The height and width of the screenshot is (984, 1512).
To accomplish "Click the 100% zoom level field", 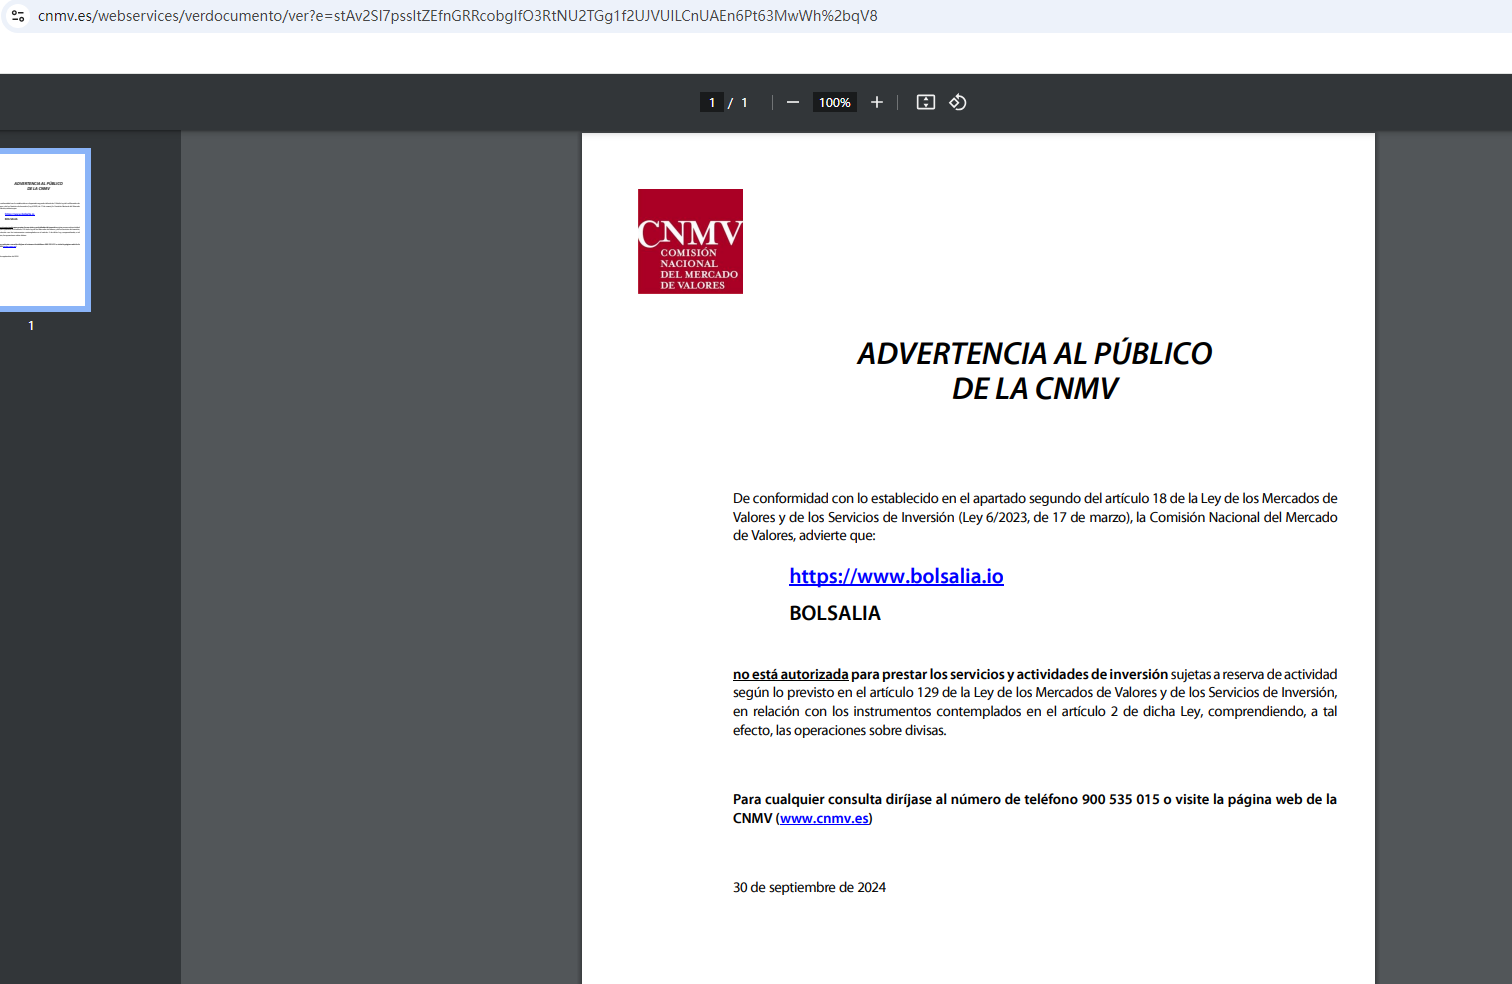I will coord(834,102).
